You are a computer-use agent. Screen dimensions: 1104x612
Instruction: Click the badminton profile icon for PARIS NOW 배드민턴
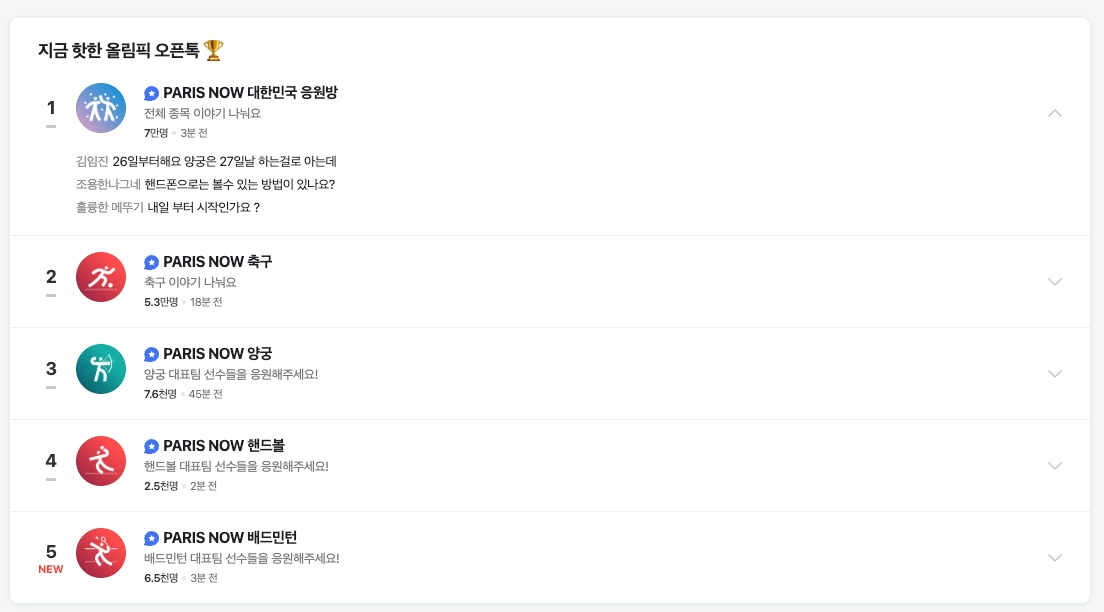coord(101,553)
